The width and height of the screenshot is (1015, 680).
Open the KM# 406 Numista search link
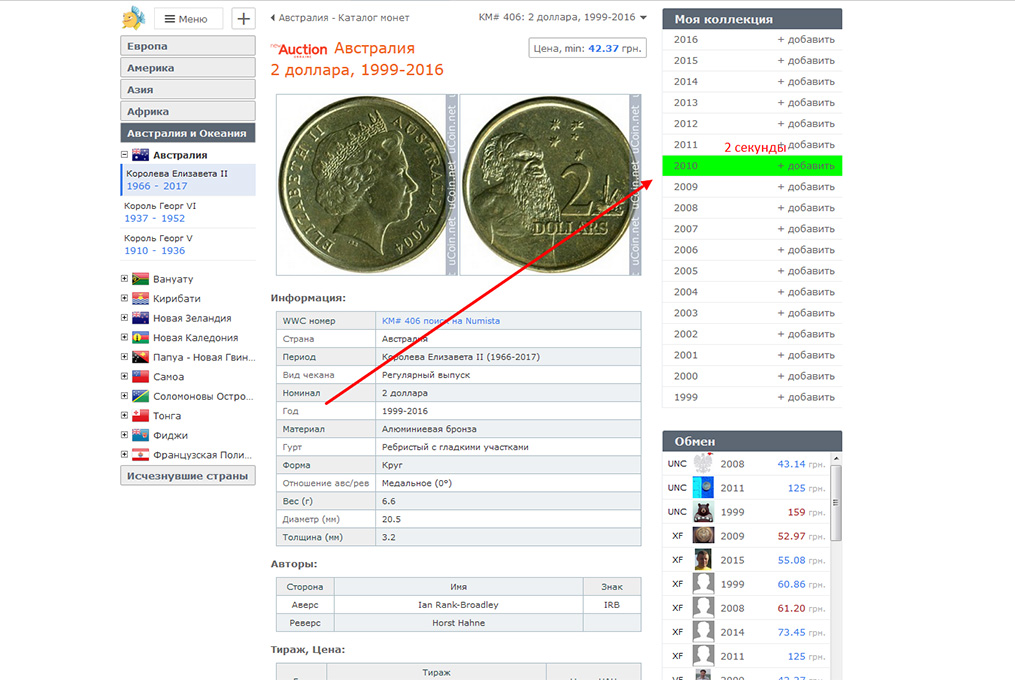click(x=440, y=321)
